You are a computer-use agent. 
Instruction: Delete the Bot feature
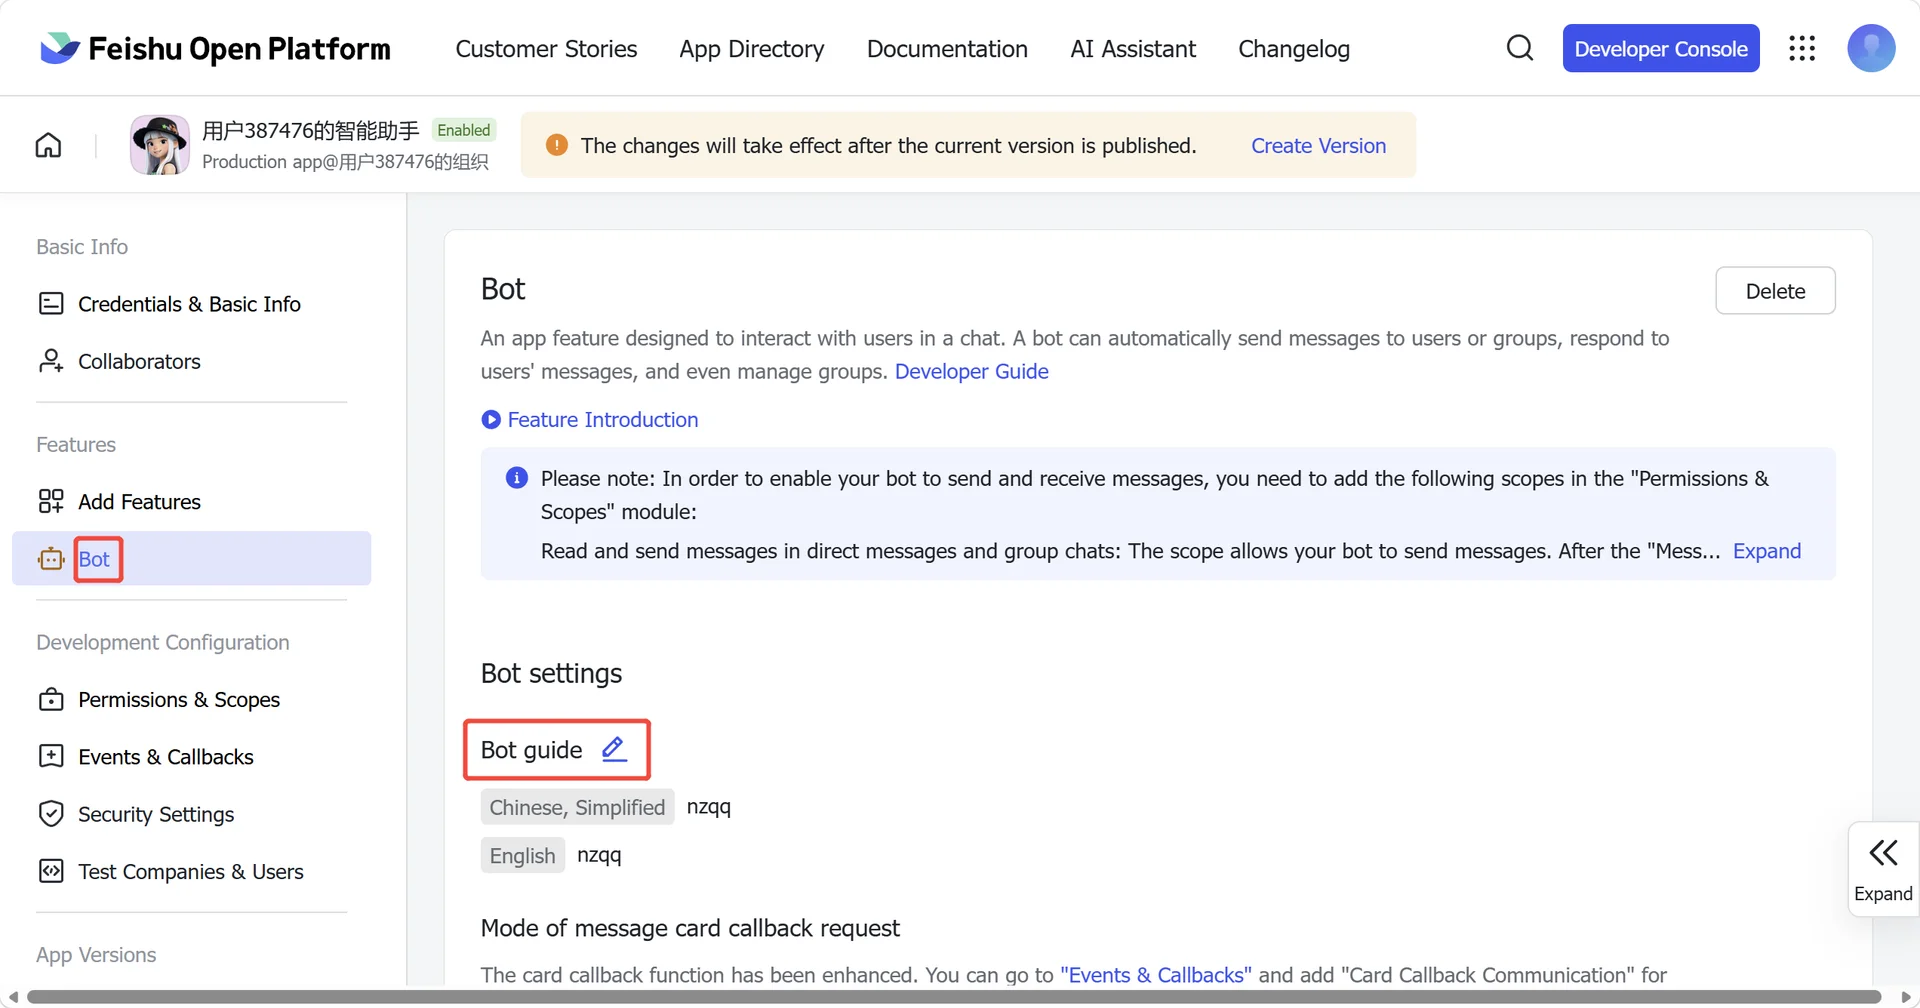pyautogui.click(x=1775, y=291)
